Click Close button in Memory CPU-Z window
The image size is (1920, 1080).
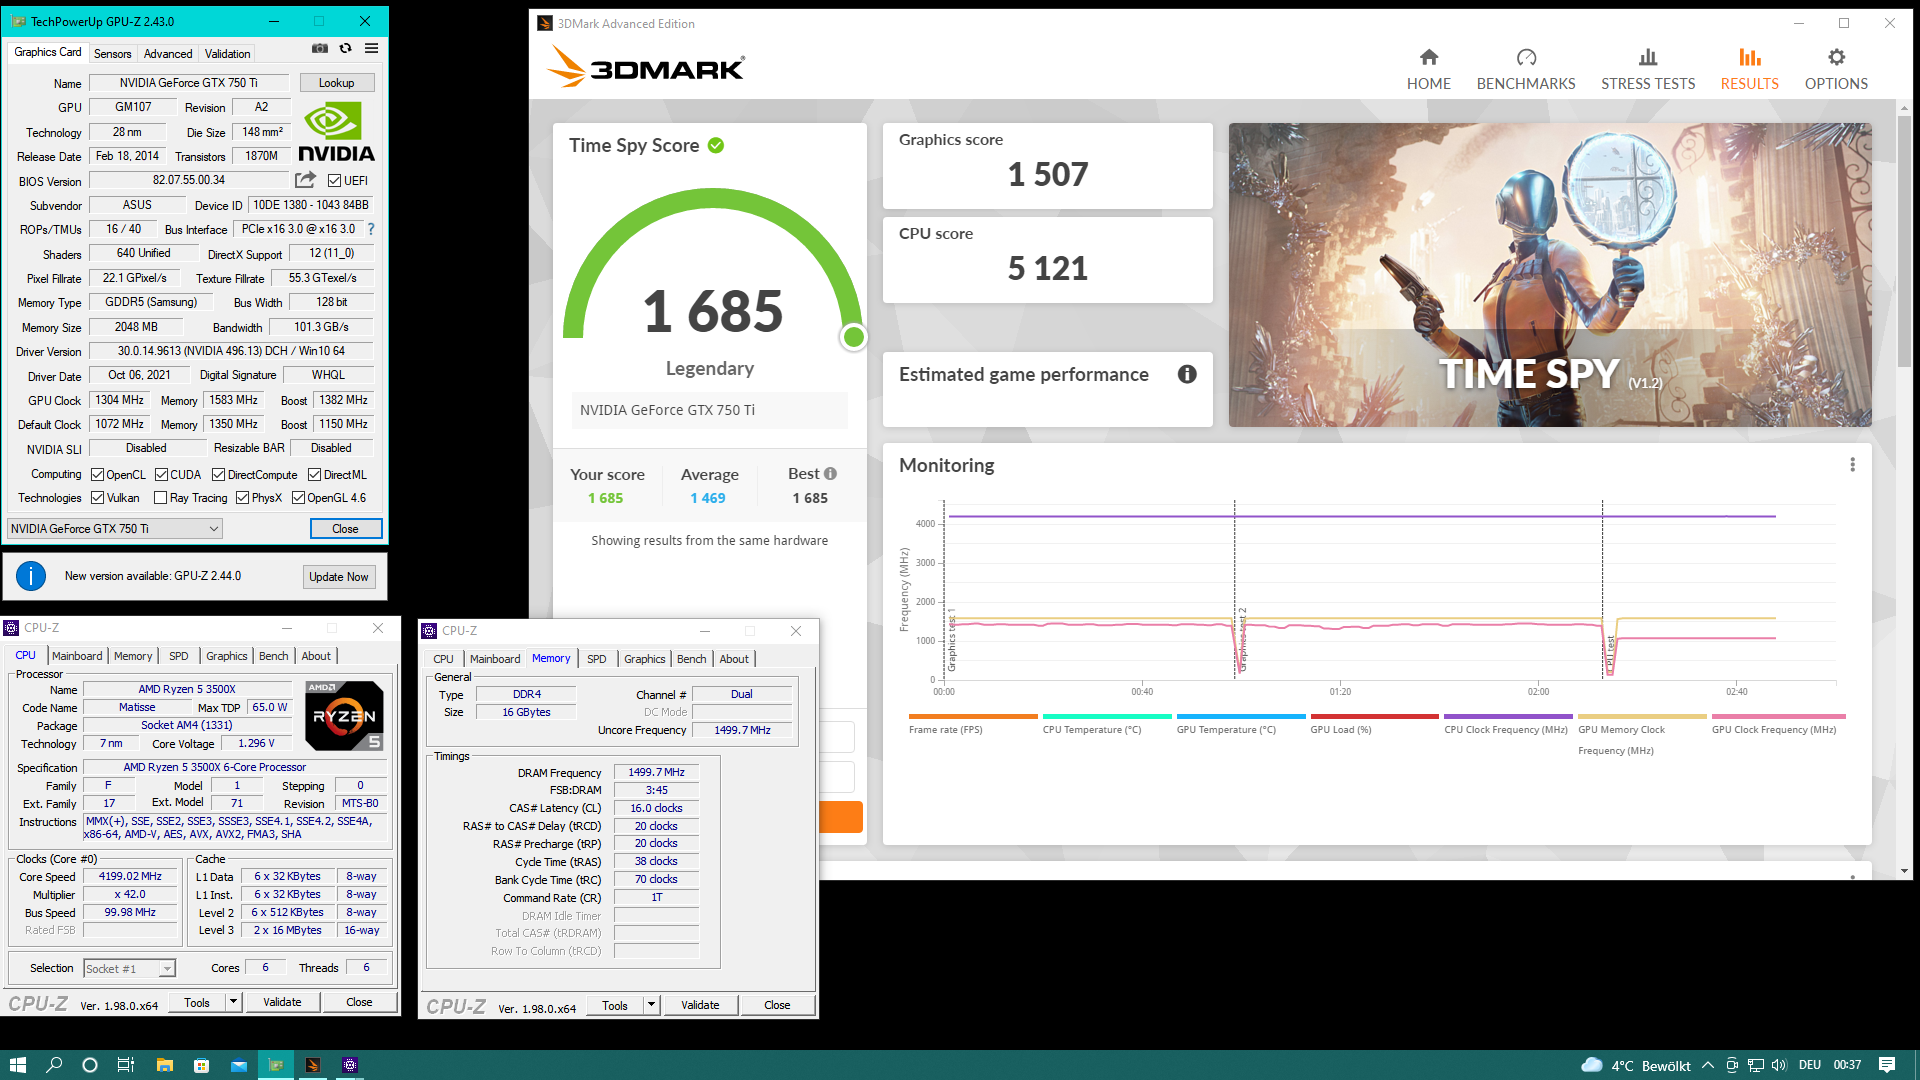point(777,1005)
